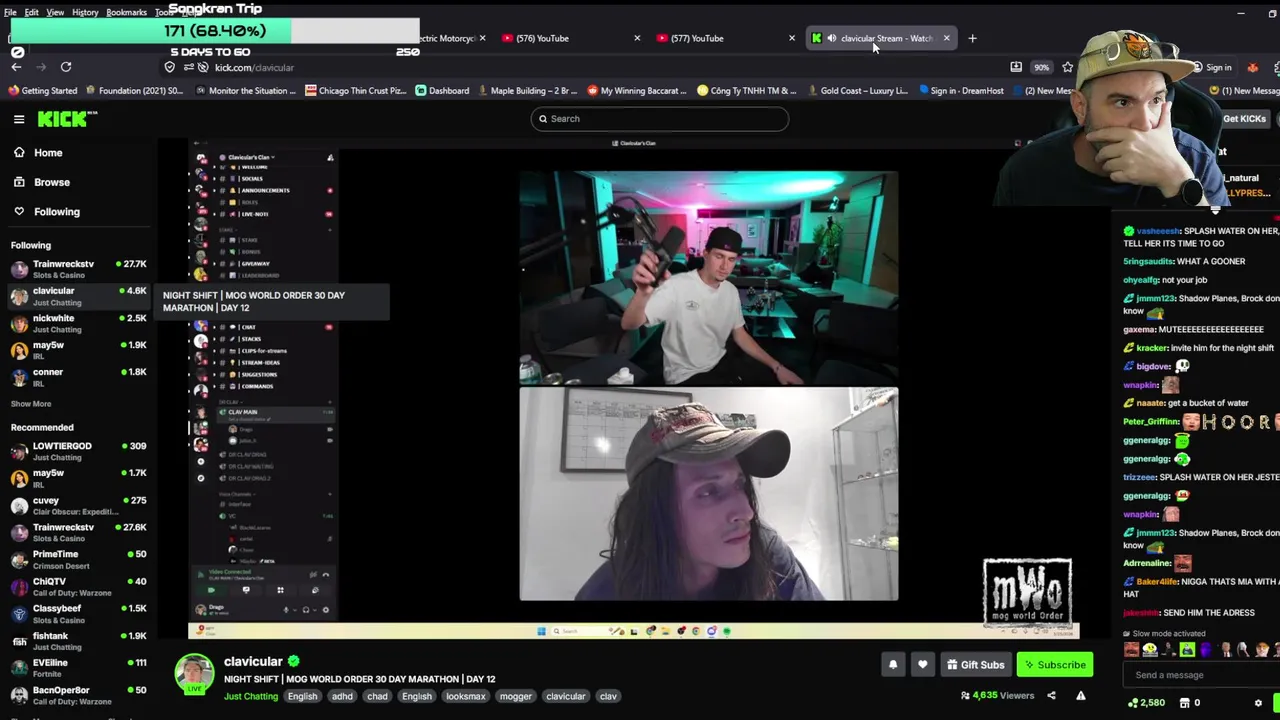The image size is (1280, 720).
Task: Click the share stream icon
Action: click(1051, 696)
